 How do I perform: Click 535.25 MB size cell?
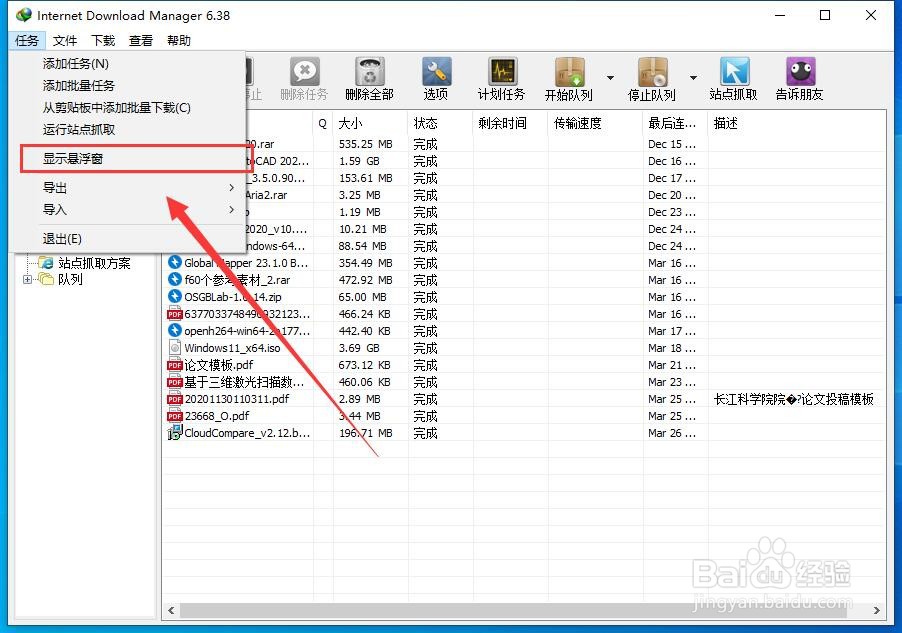[x=366, y=144]
